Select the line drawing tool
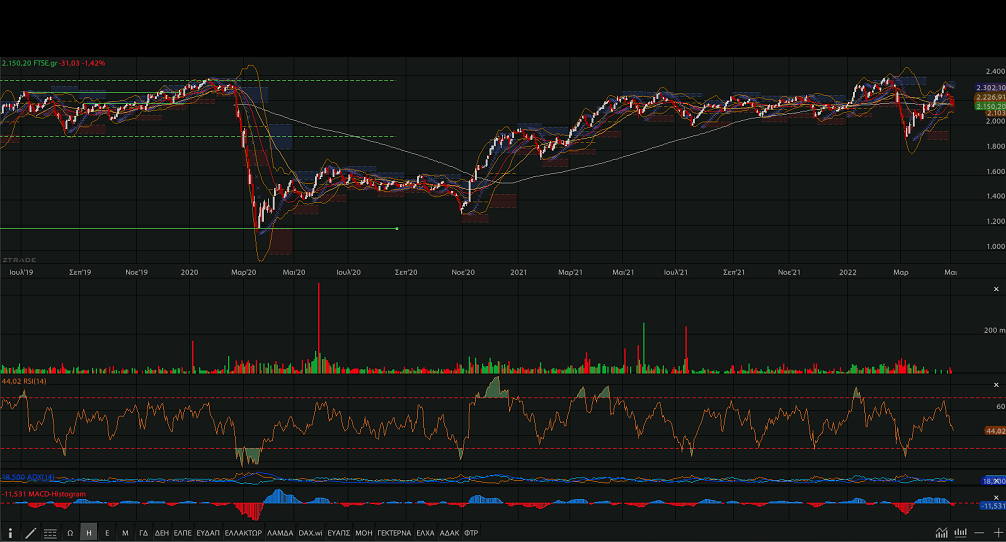The width and height of the screenshot is (1006, 542). click(x=30, y=533)
